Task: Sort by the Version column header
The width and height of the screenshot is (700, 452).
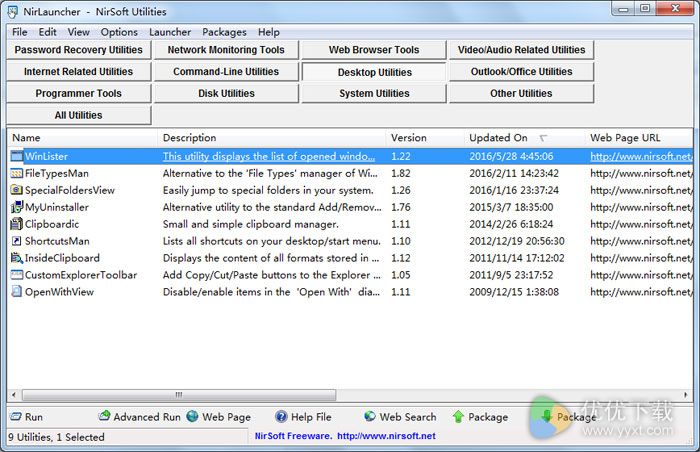Action: point(425,138)
